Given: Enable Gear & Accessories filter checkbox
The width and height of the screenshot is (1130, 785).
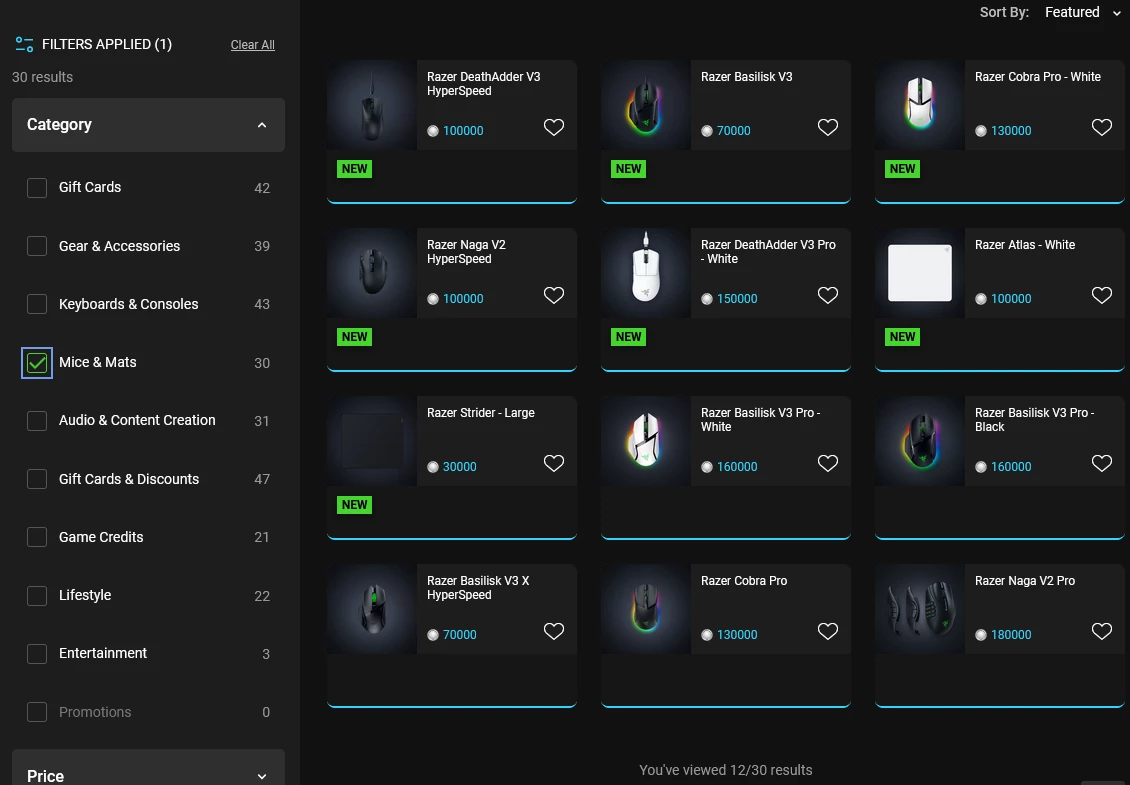Looking at the screenshot, I should tap(37, 246).
